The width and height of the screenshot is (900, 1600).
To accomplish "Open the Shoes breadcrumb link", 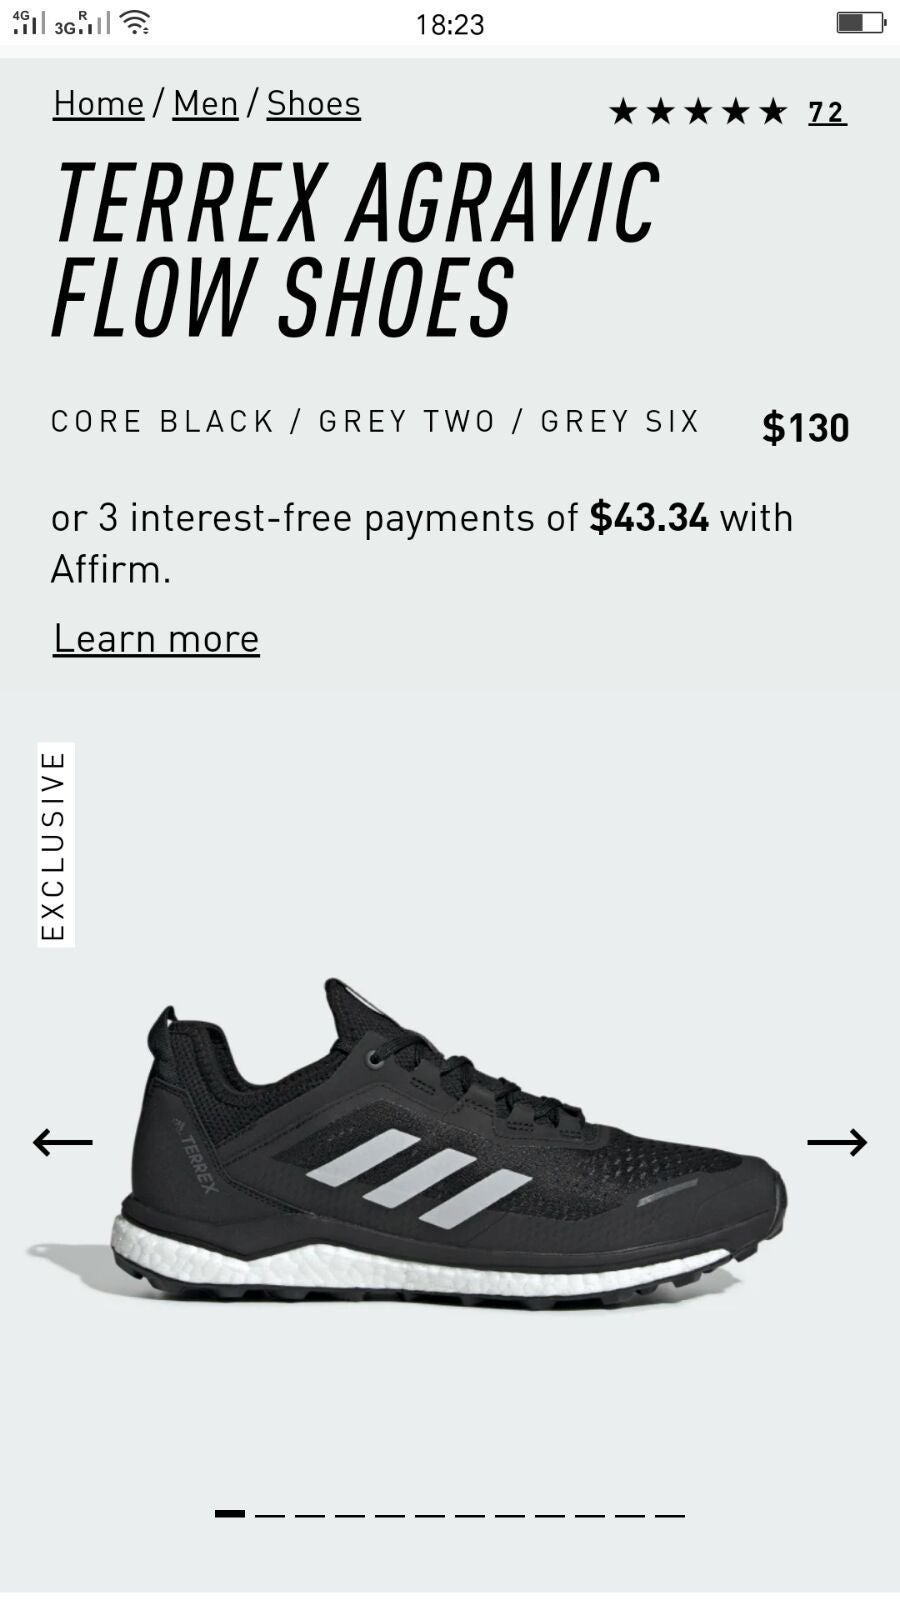I will [313, 104].
